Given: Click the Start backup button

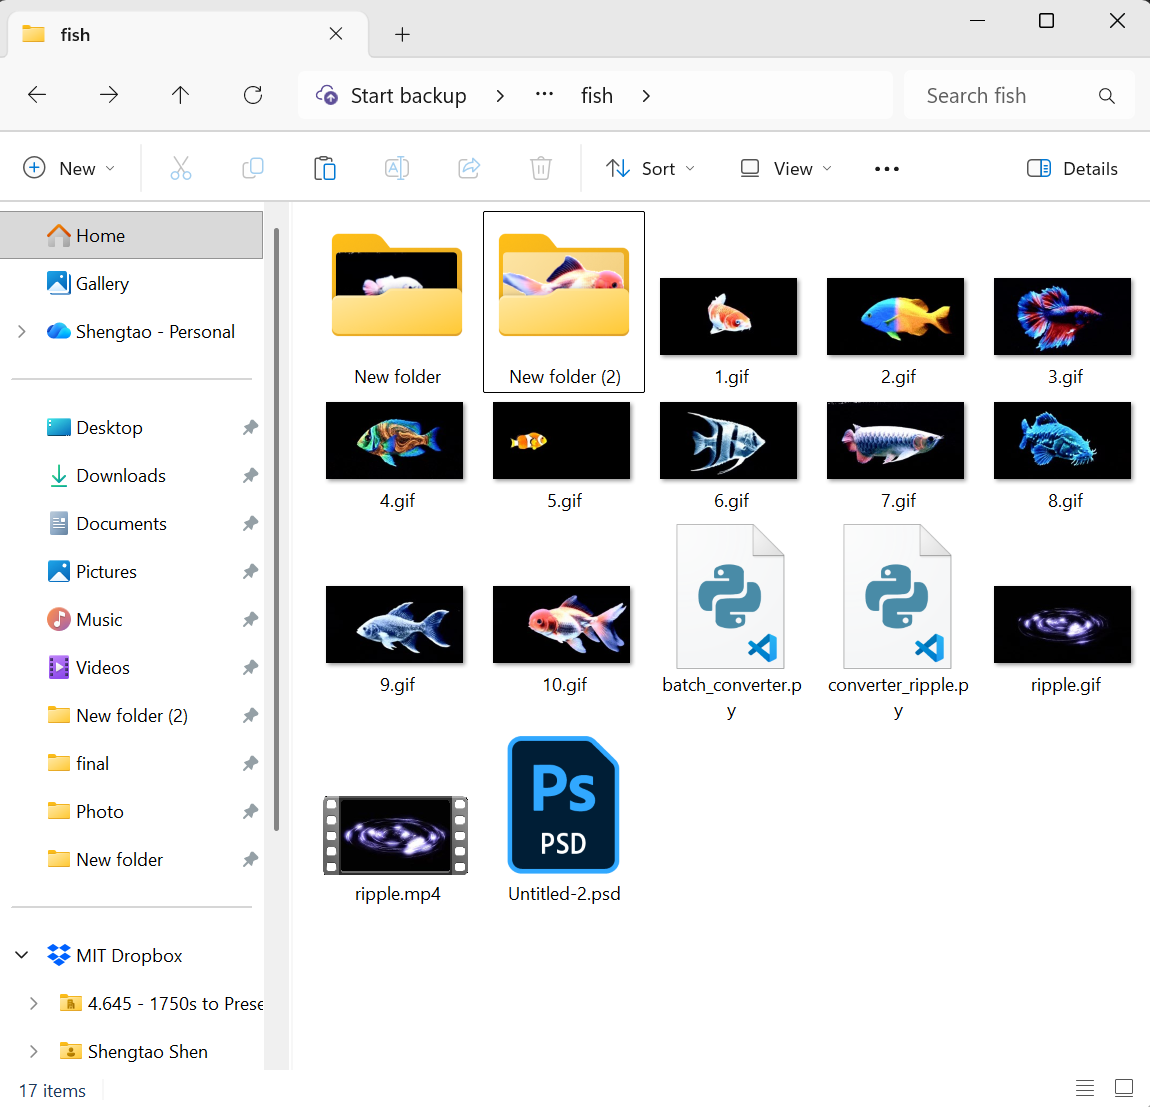Looking at the screenshot, I should [x=392, y=95].
